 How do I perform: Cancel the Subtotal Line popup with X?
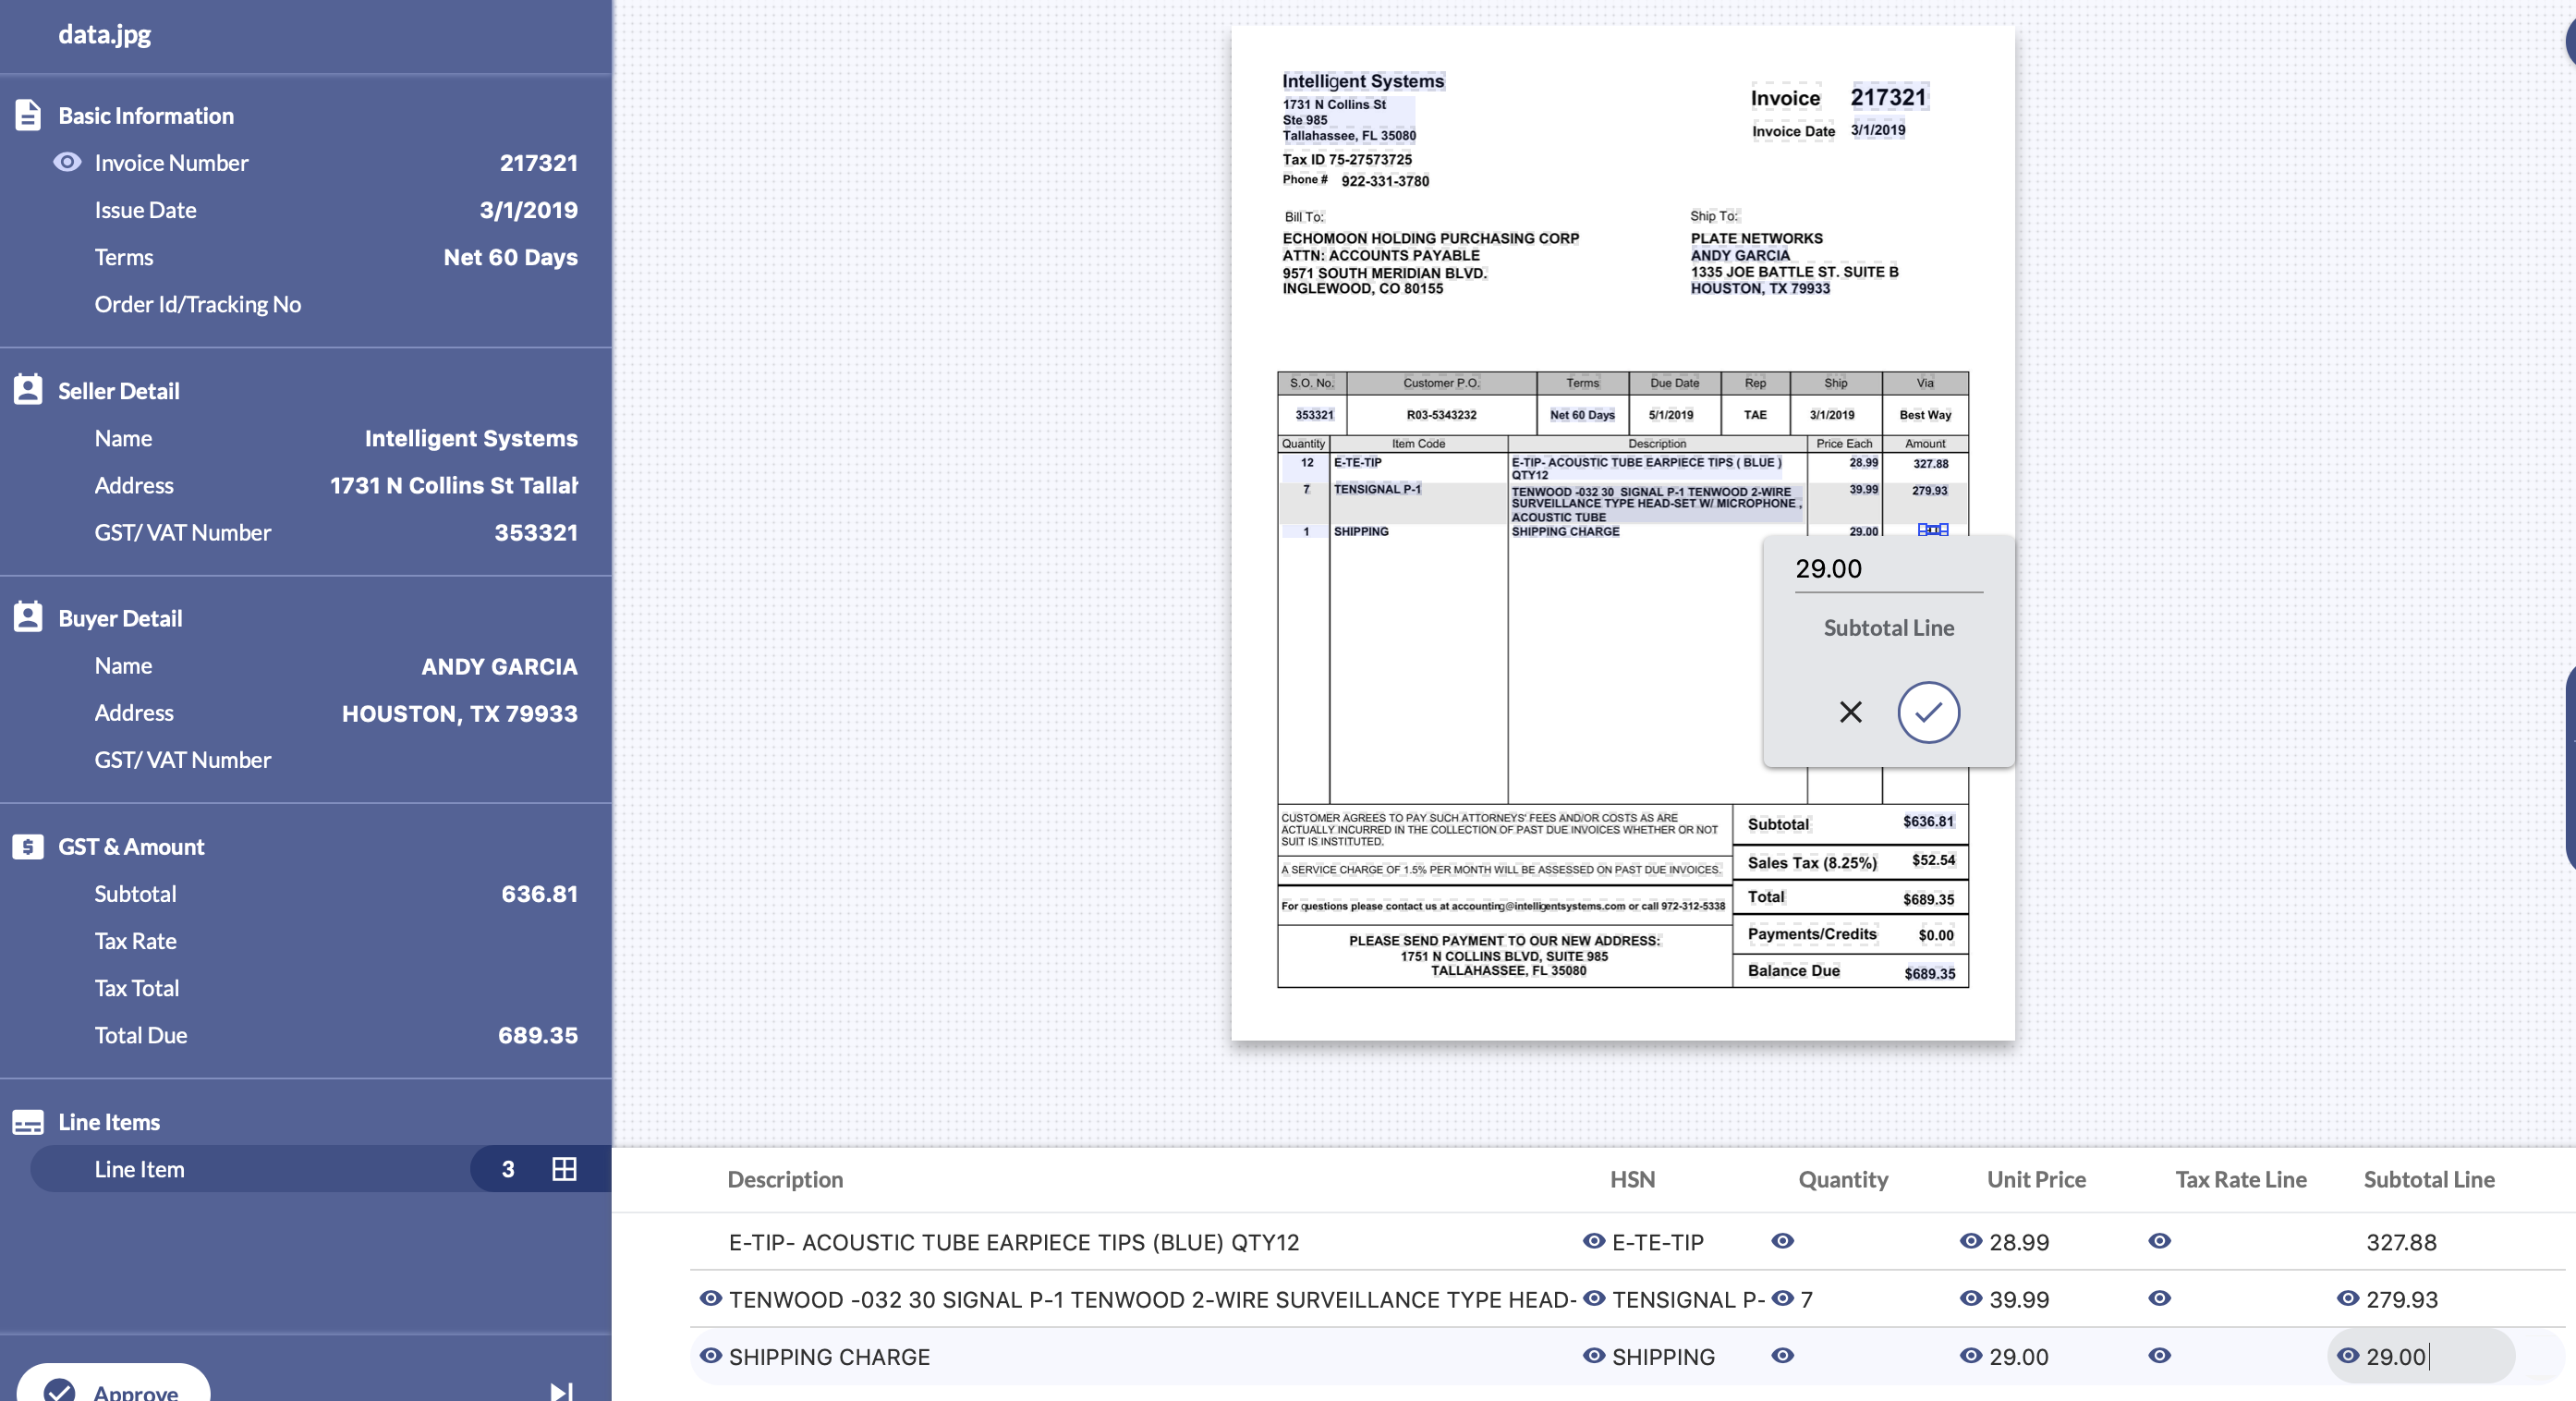(1851, 712)
